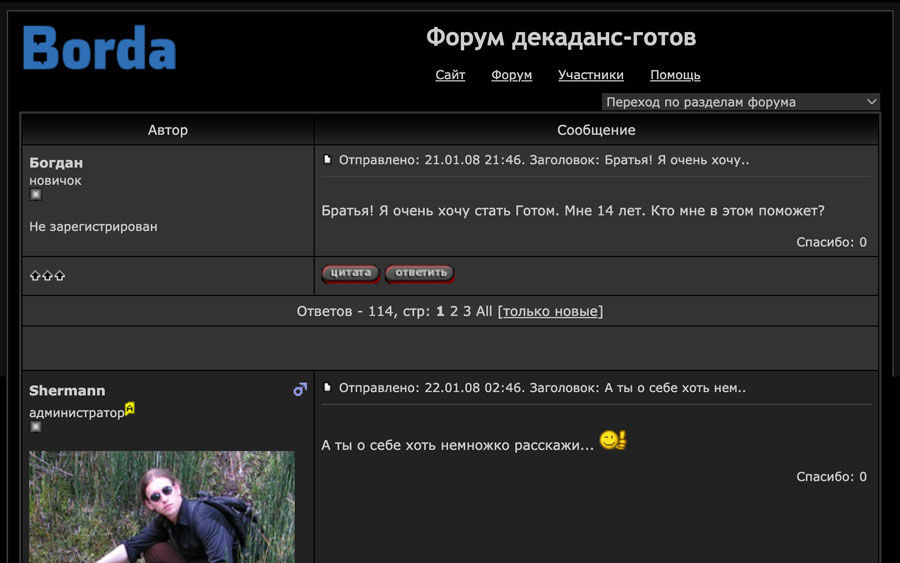Go to page 2 of replies

(x=454, y=311)
